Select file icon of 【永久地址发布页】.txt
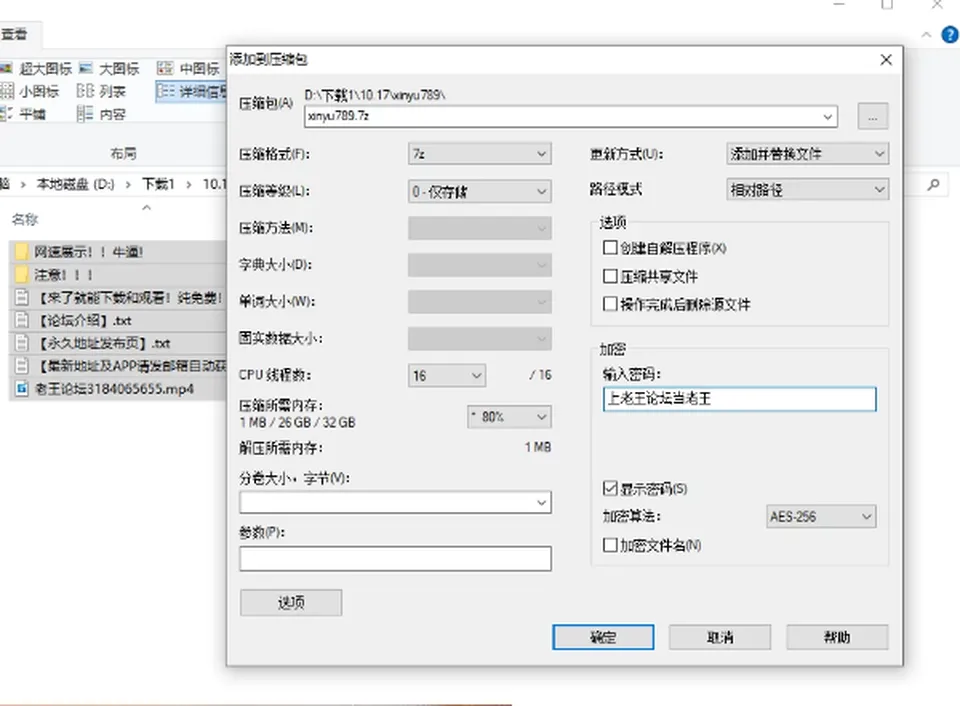 click(x=21, y=343)
